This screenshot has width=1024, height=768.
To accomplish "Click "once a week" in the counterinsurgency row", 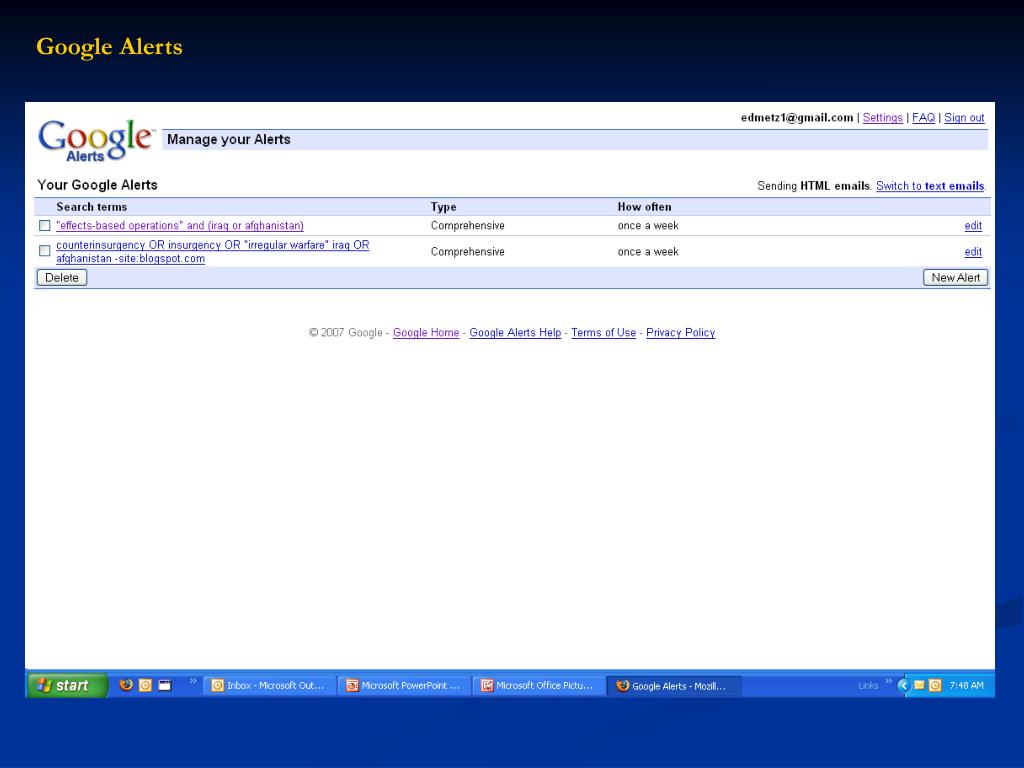I will coord(648,251).
